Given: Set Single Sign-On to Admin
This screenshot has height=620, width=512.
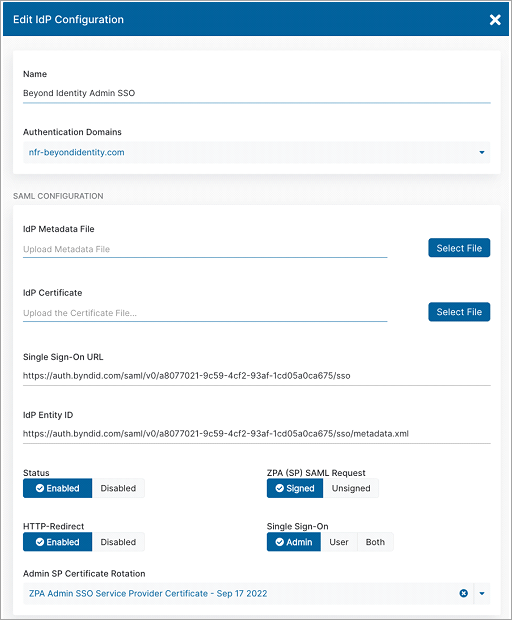Looking at the screenshot, I should (294, 542).
